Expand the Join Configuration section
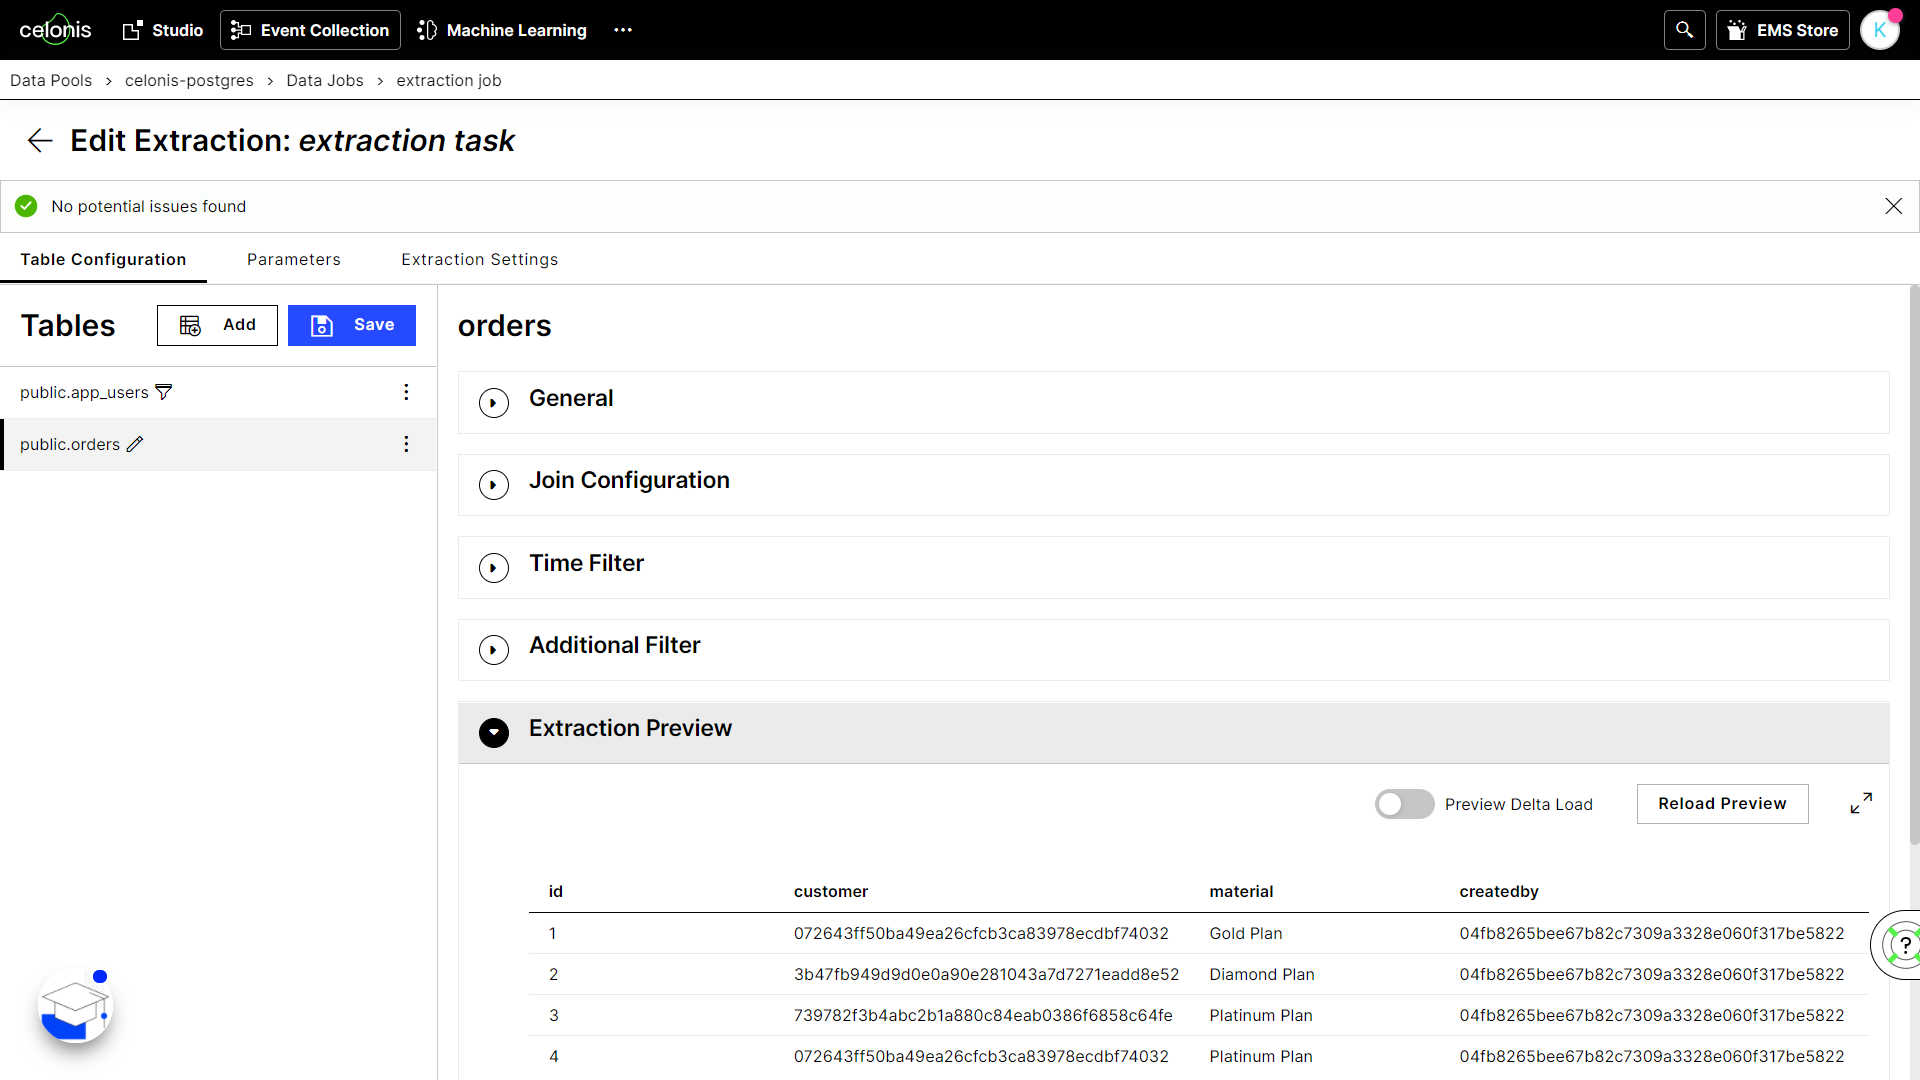The image size is (1920, 1080). click(494, 485)
